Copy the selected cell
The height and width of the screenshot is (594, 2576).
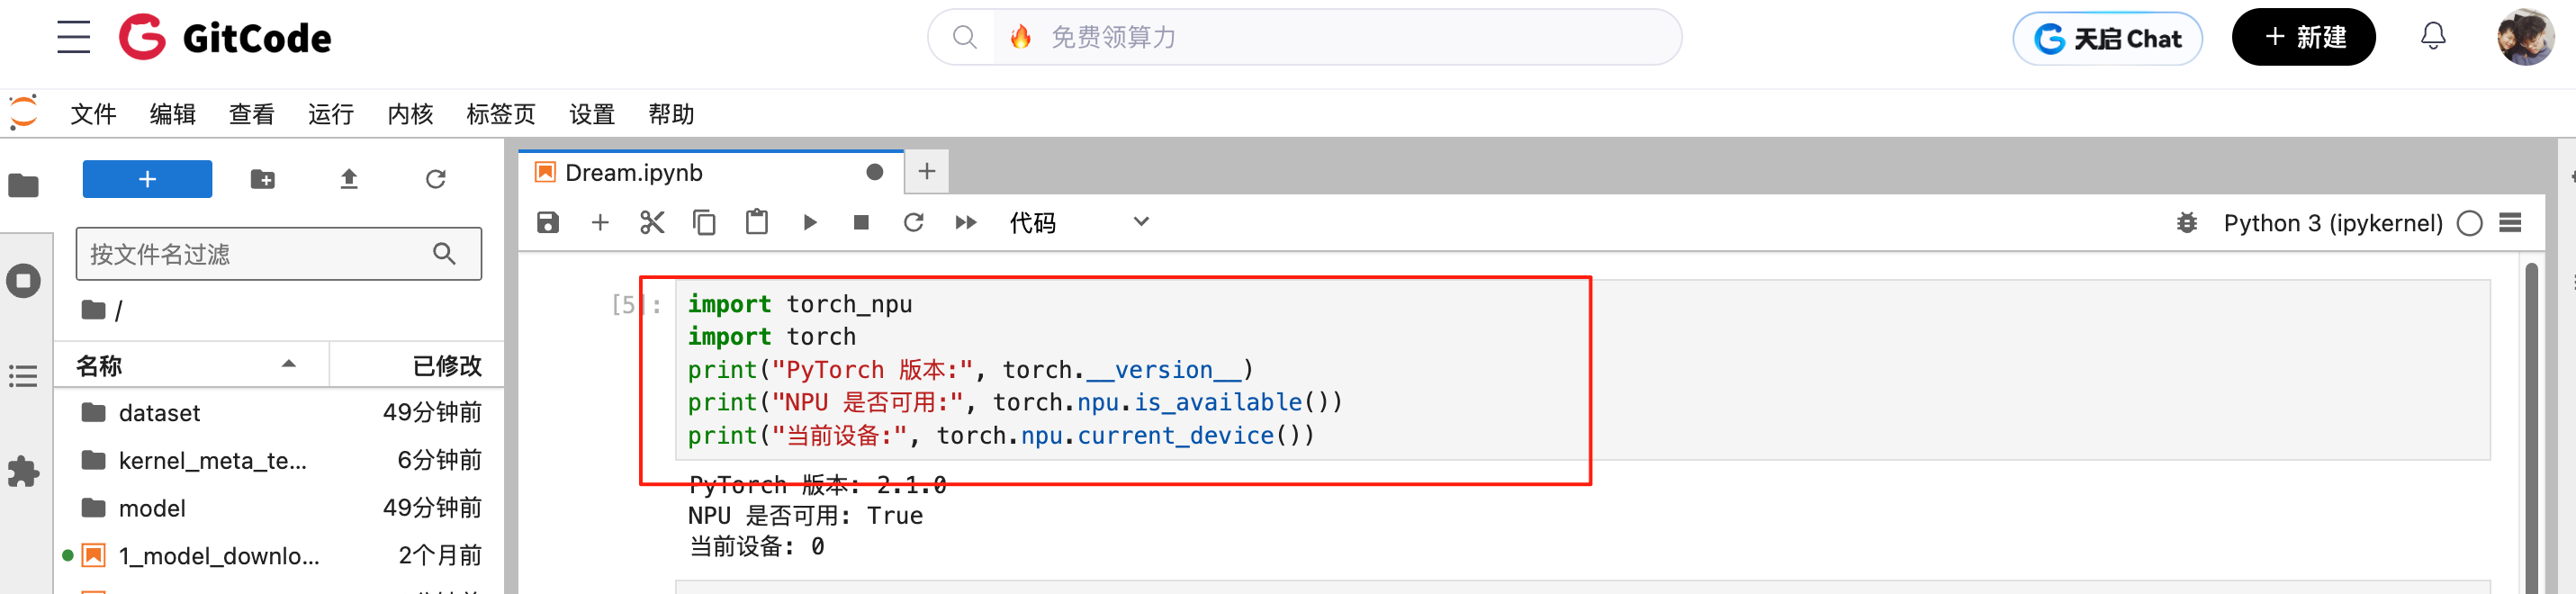pos(704,222)
